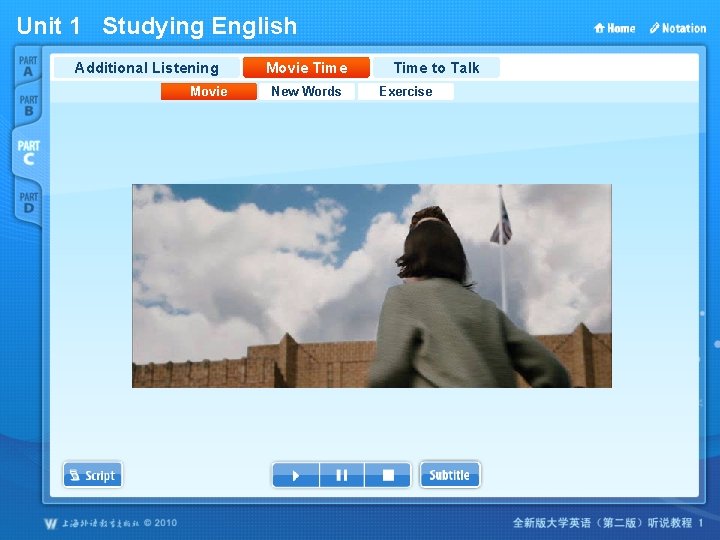Select the Movie sub-tab
This screenshot has width=720, height=540.
(208, 91)
